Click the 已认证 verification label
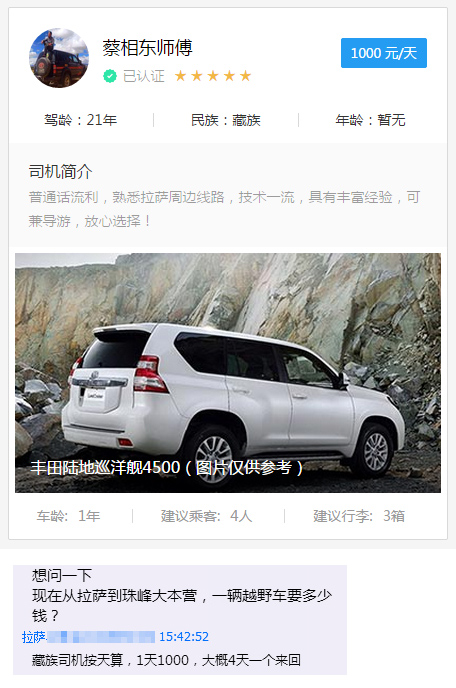Screen dimensions: 456x688 [144, 76]
